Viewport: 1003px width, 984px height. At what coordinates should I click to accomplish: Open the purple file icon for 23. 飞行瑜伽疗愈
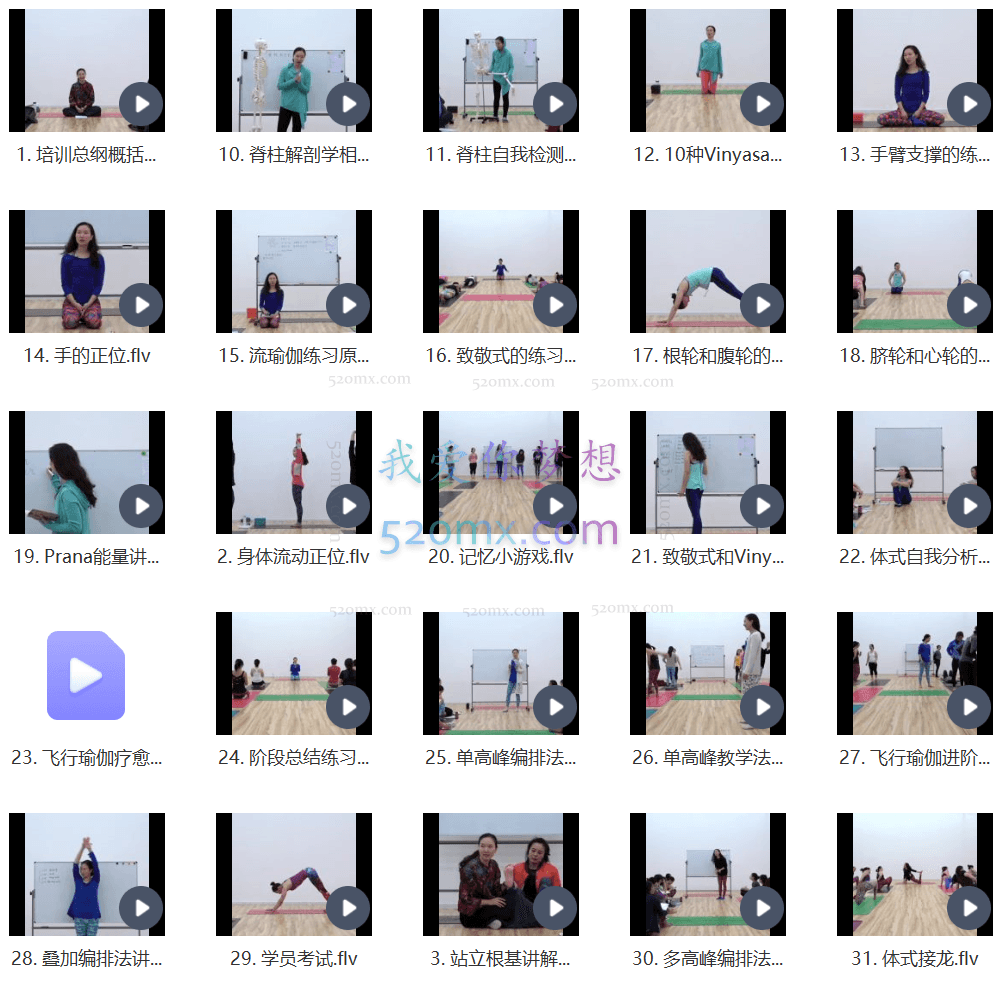(x=86, y=676)
